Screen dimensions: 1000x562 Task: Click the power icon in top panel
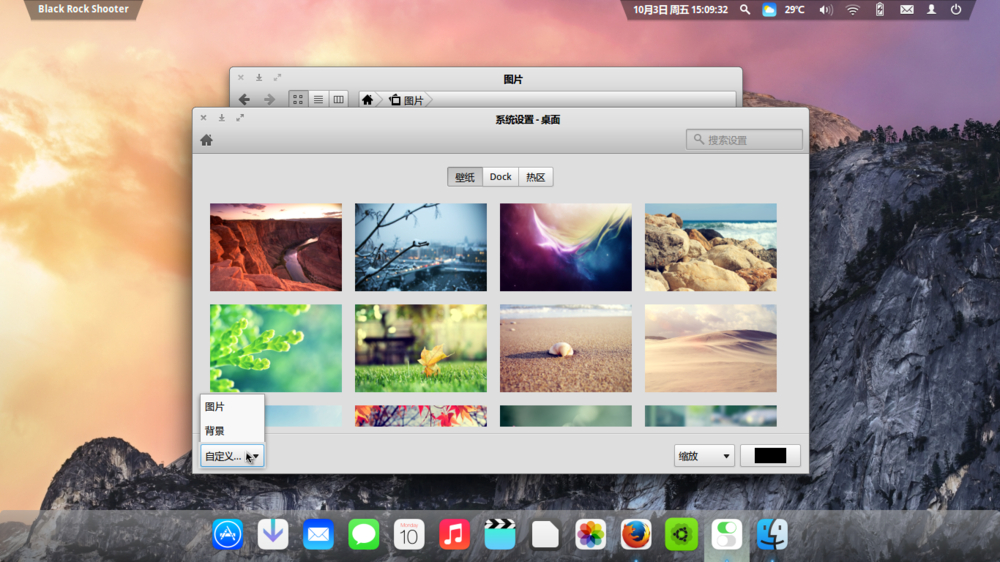pos(956,10)
